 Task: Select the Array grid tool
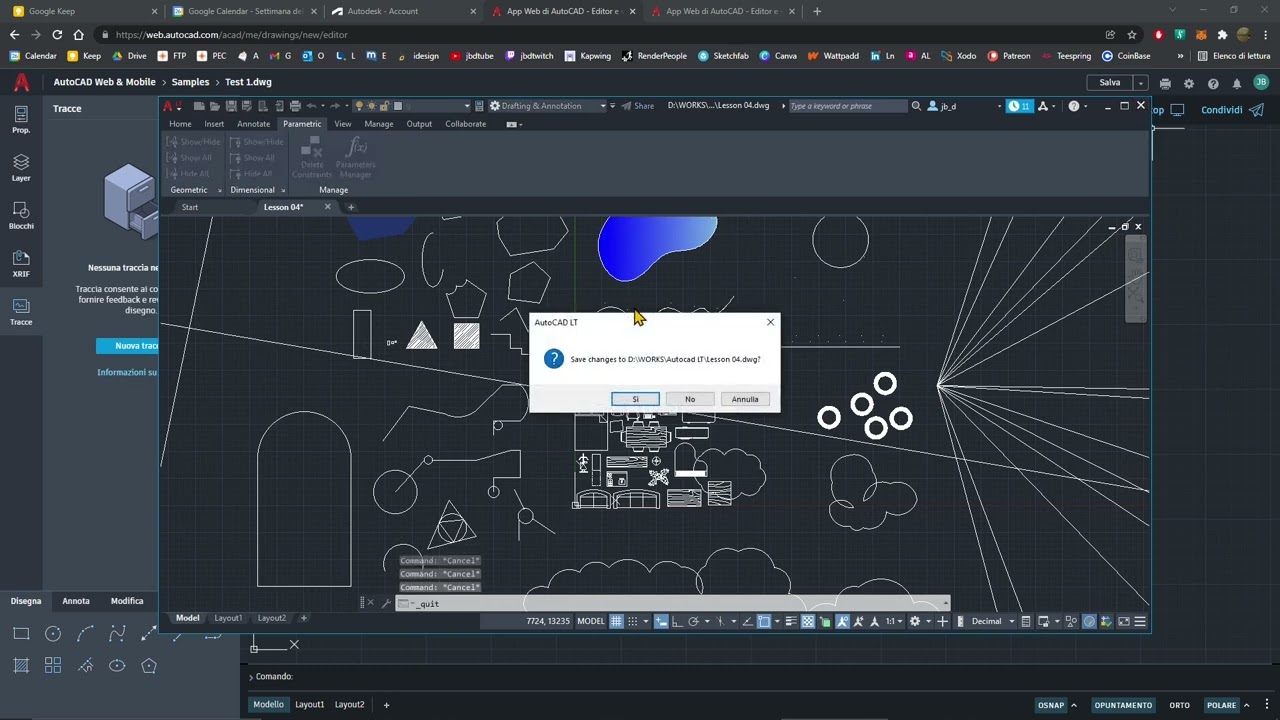click(x=53, y=666)
